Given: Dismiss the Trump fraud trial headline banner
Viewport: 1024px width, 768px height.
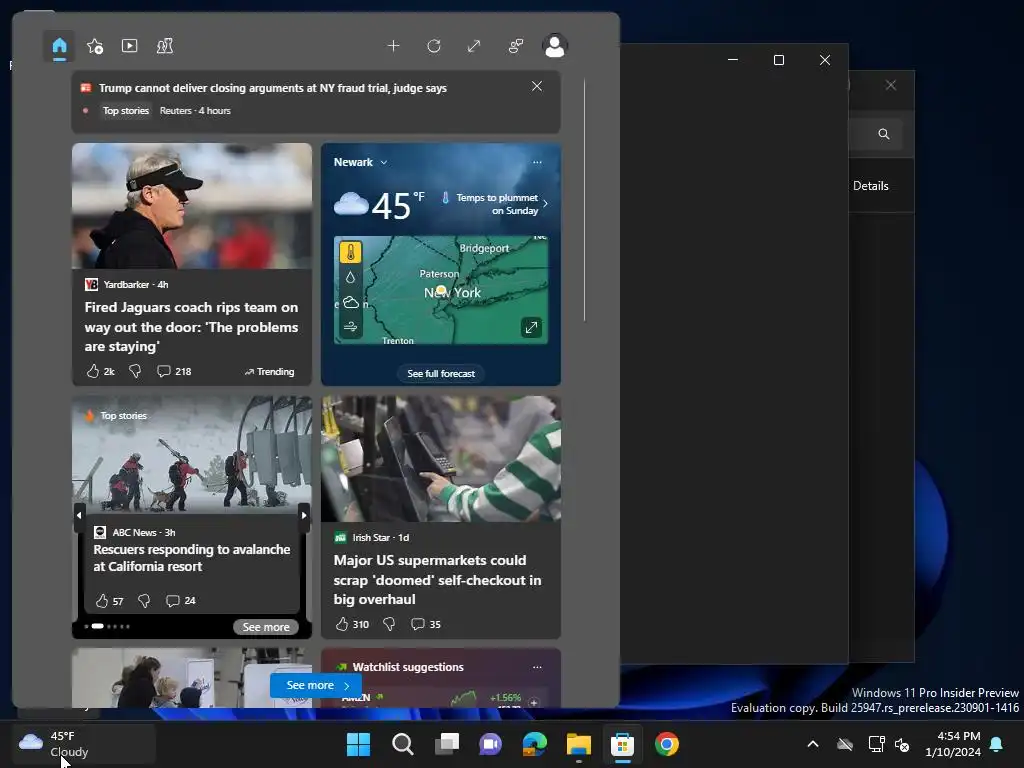Looking at the screenshot, I should click(537, 86).
